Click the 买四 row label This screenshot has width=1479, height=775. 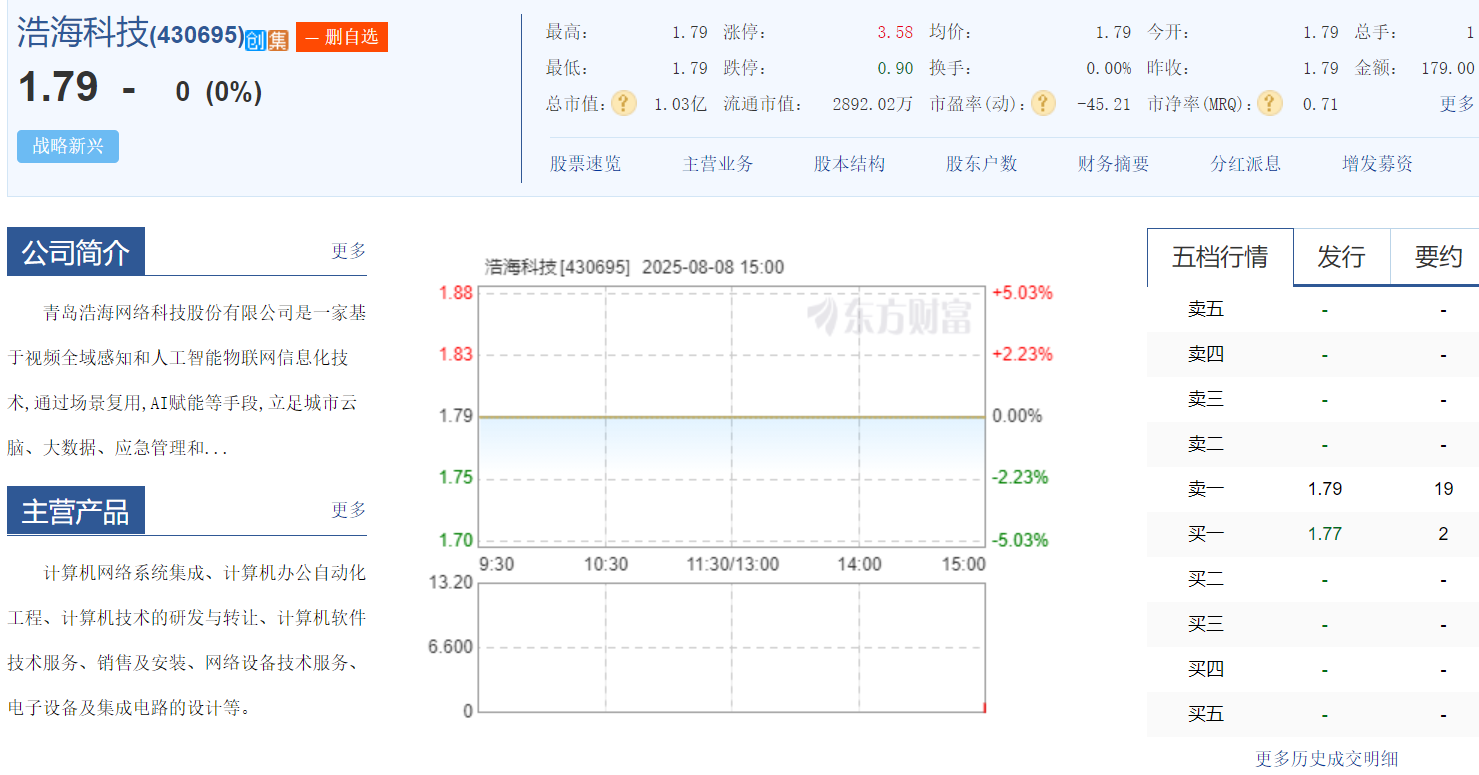tap(1206, 669)
